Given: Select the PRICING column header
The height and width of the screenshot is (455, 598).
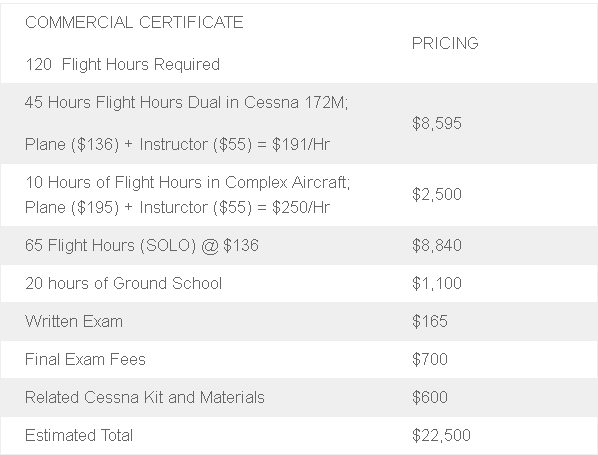Looking at the screenshot, I should [x=445, y=43].
